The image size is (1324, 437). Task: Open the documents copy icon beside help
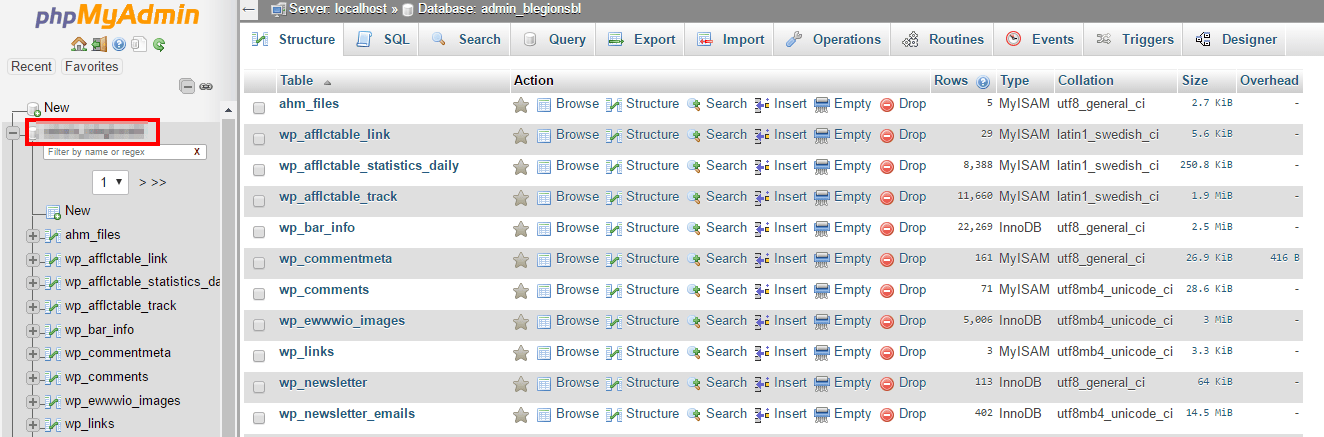pyautogui.click(x=138, y=44)
